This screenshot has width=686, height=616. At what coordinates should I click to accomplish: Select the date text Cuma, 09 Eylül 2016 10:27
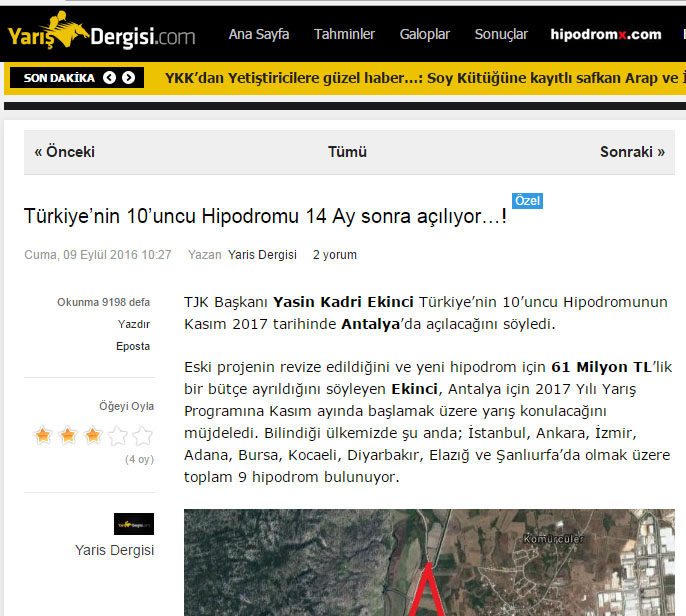click(x=98, y=255)
